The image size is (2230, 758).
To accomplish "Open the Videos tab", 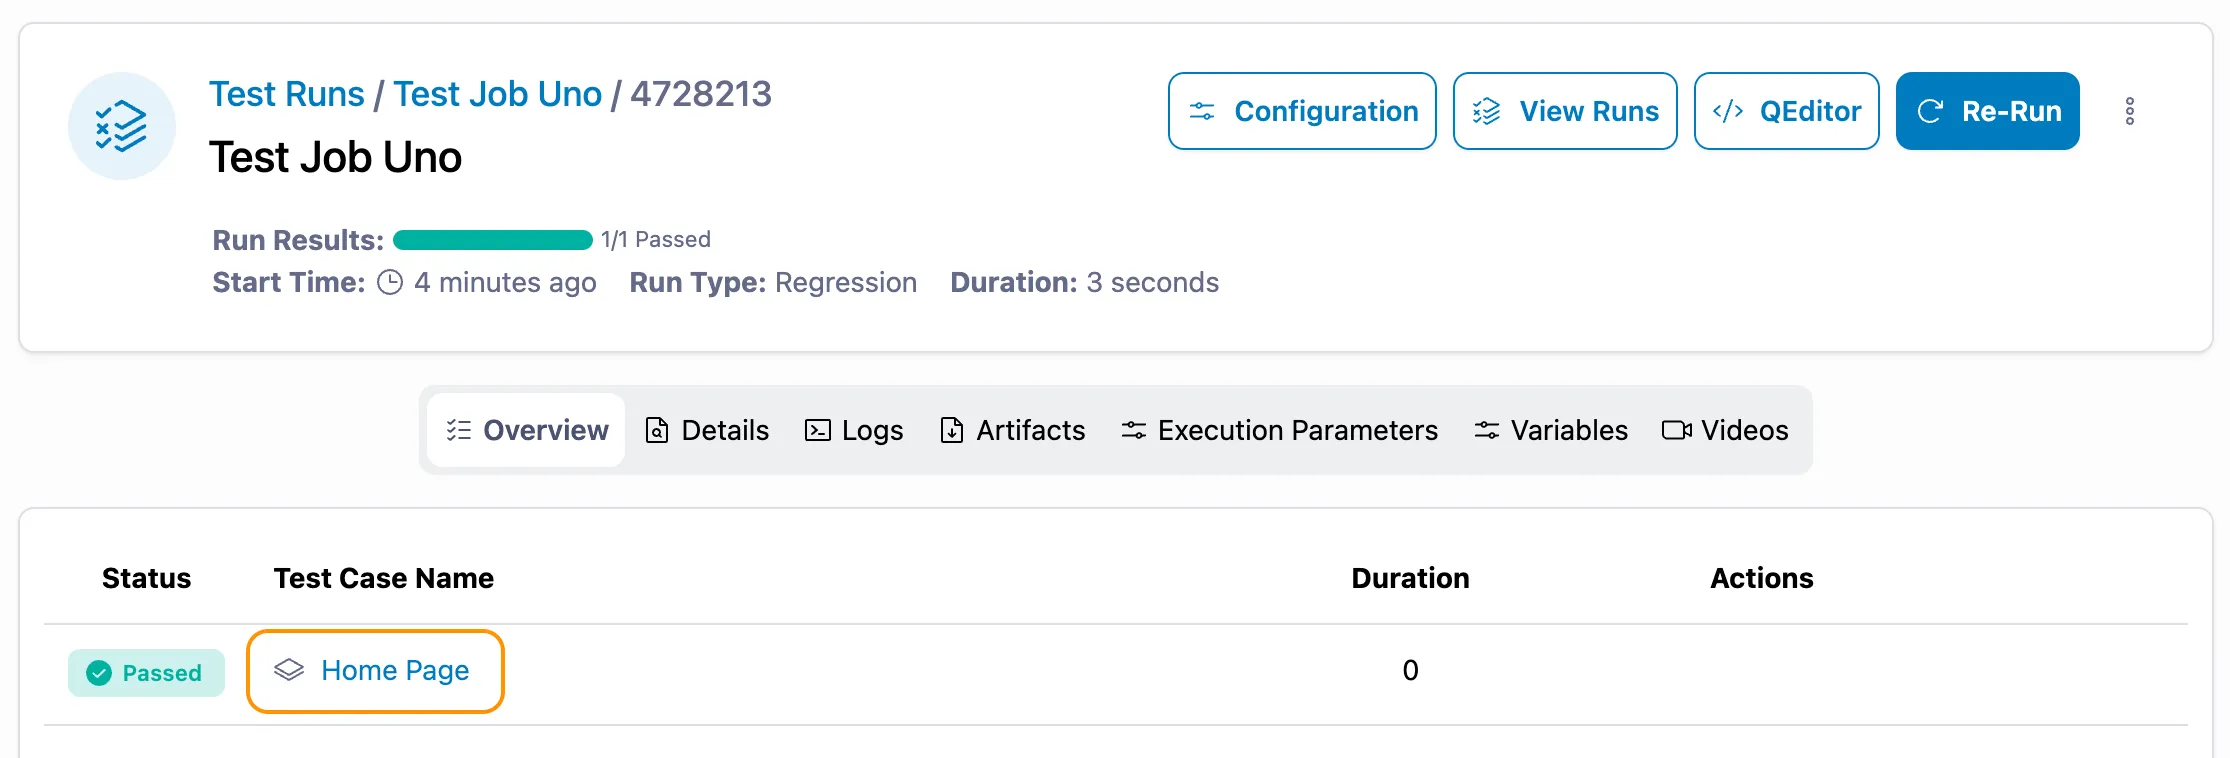I will (x=1725, y=430).
